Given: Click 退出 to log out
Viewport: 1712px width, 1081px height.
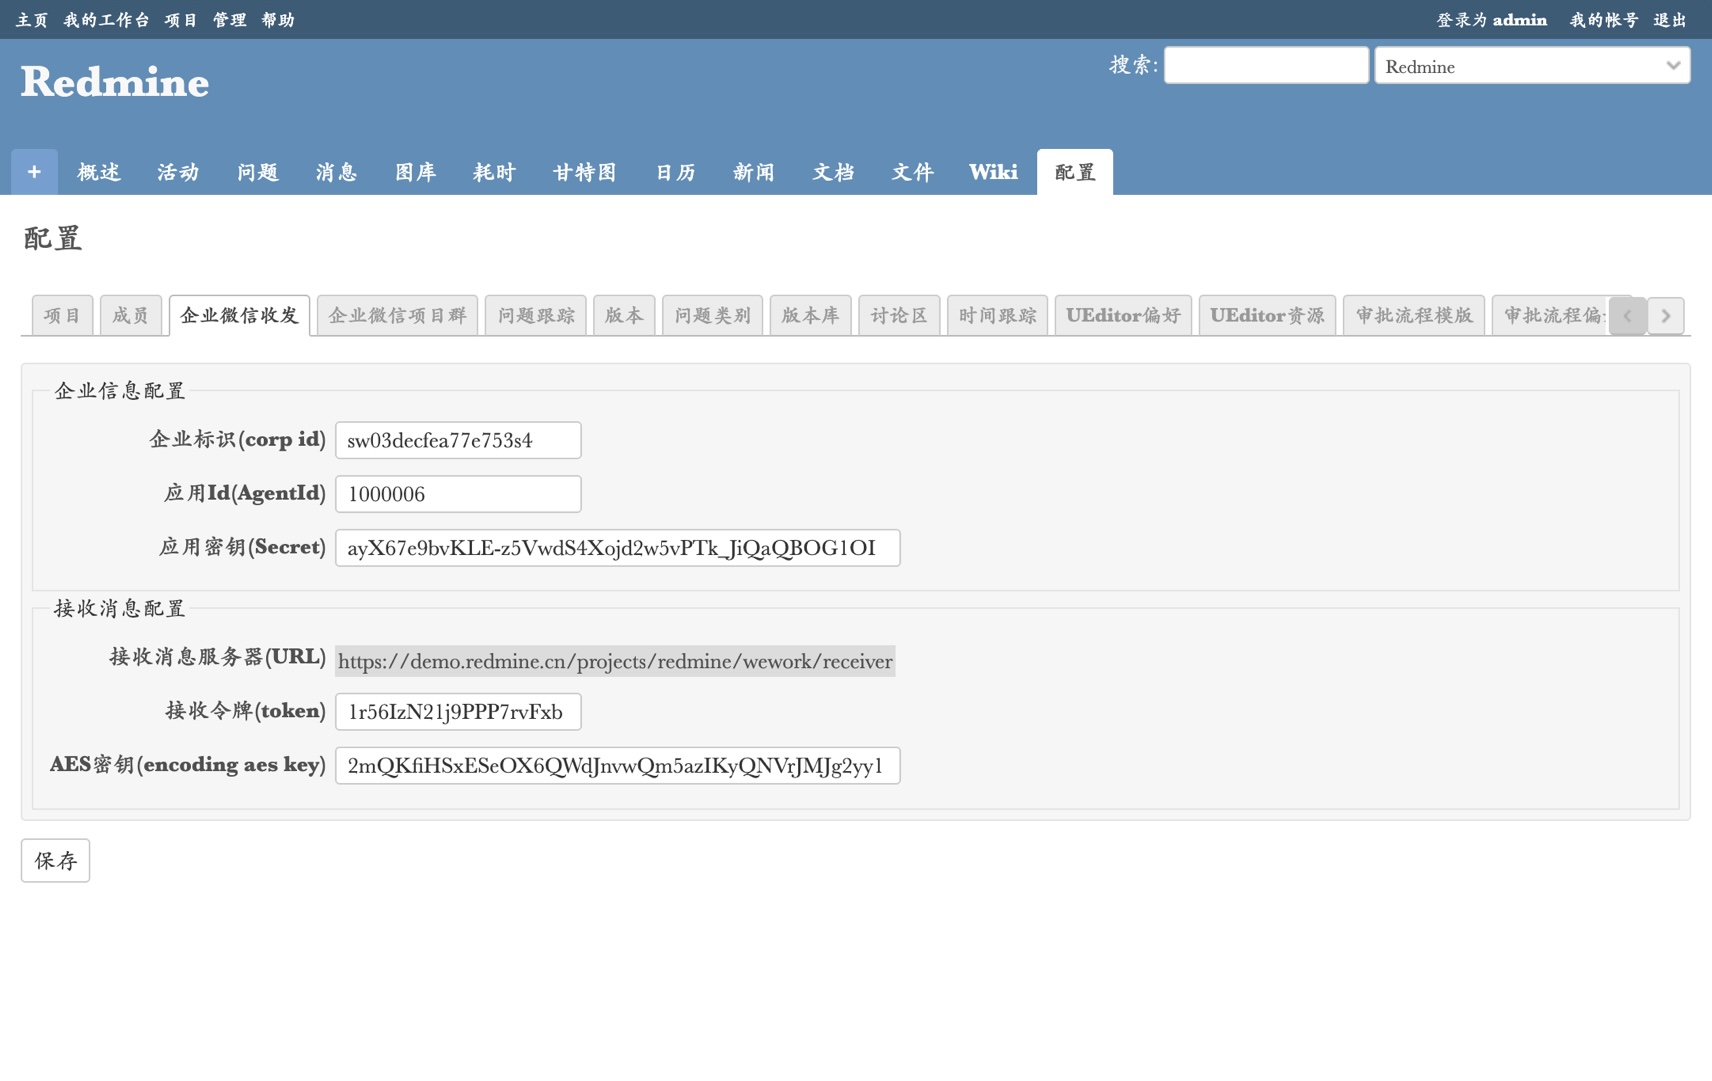Looking at the screenshot, I should pyautogui.click(x=1670, y=20).
